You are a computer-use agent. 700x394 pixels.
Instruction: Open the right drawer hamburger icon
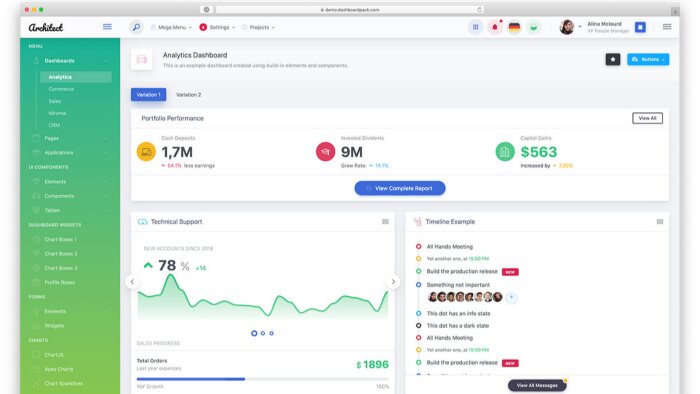[667, 27]
